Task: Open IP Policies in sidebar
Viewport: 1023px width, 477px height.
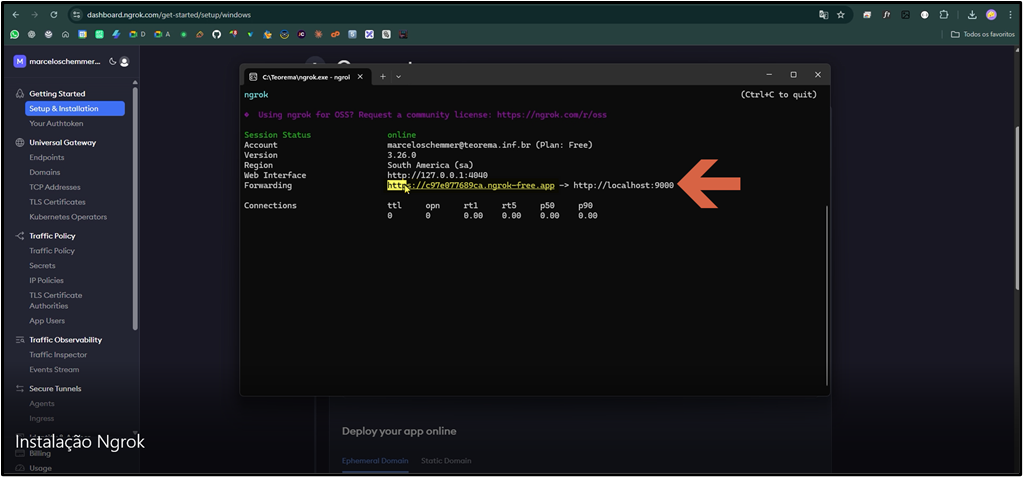Action: click(46, 281)
